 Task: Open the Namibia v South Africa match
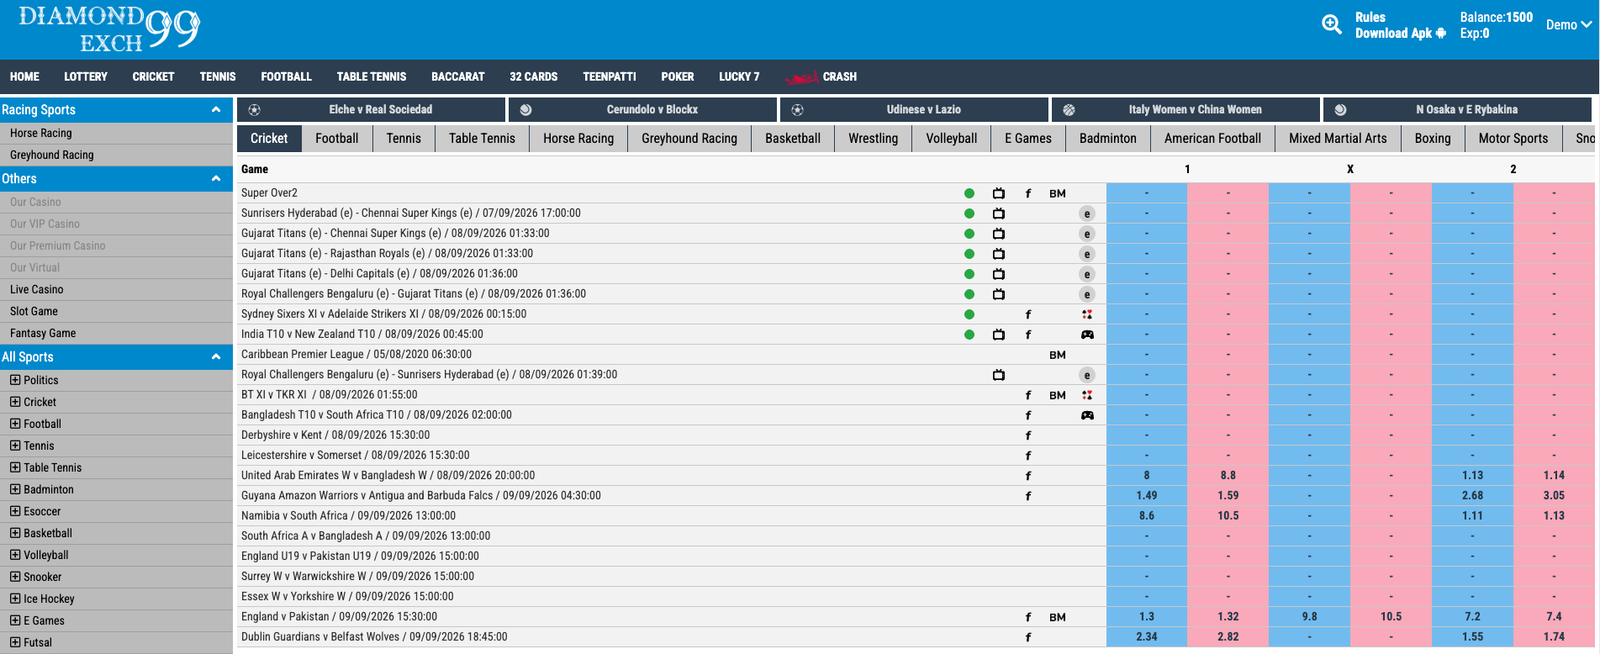[x=348, y=516]
